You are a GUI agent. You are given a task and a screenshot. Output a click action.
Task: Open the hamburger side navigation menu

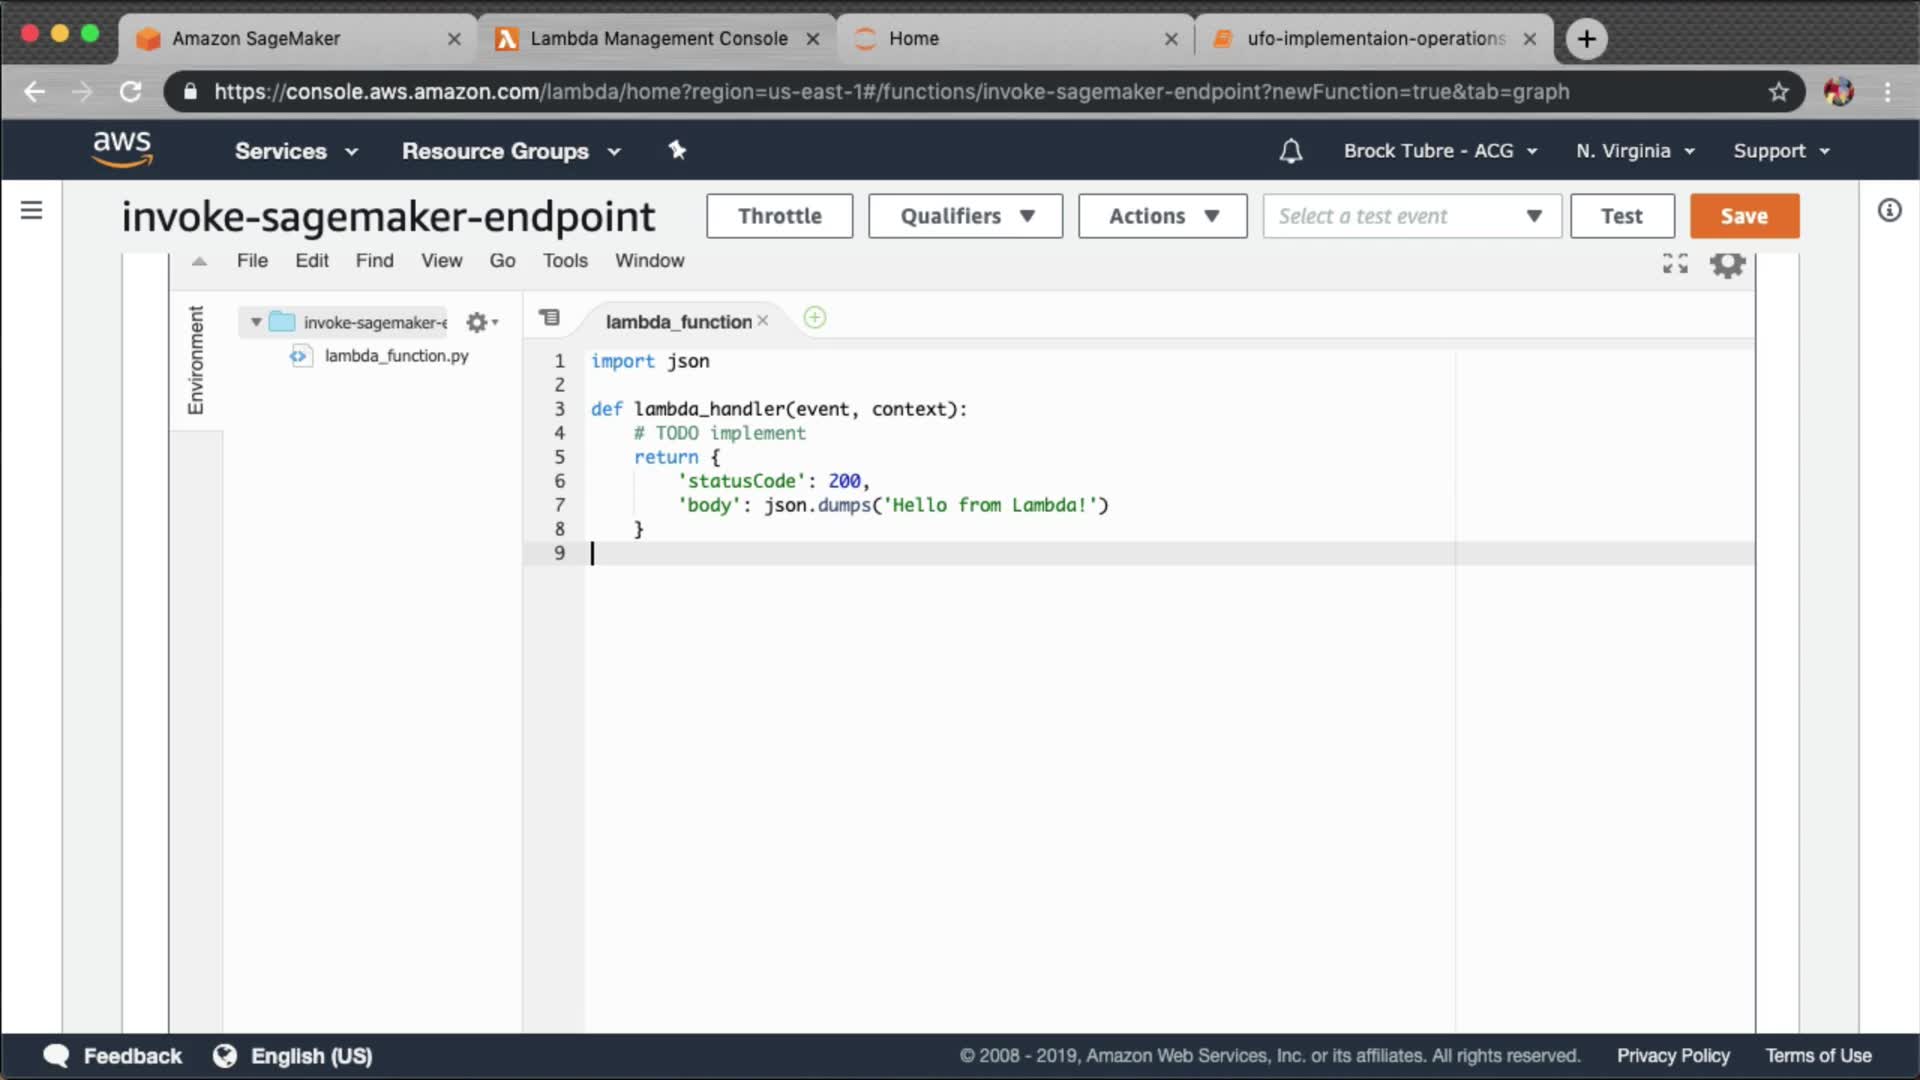pos(32,210)
